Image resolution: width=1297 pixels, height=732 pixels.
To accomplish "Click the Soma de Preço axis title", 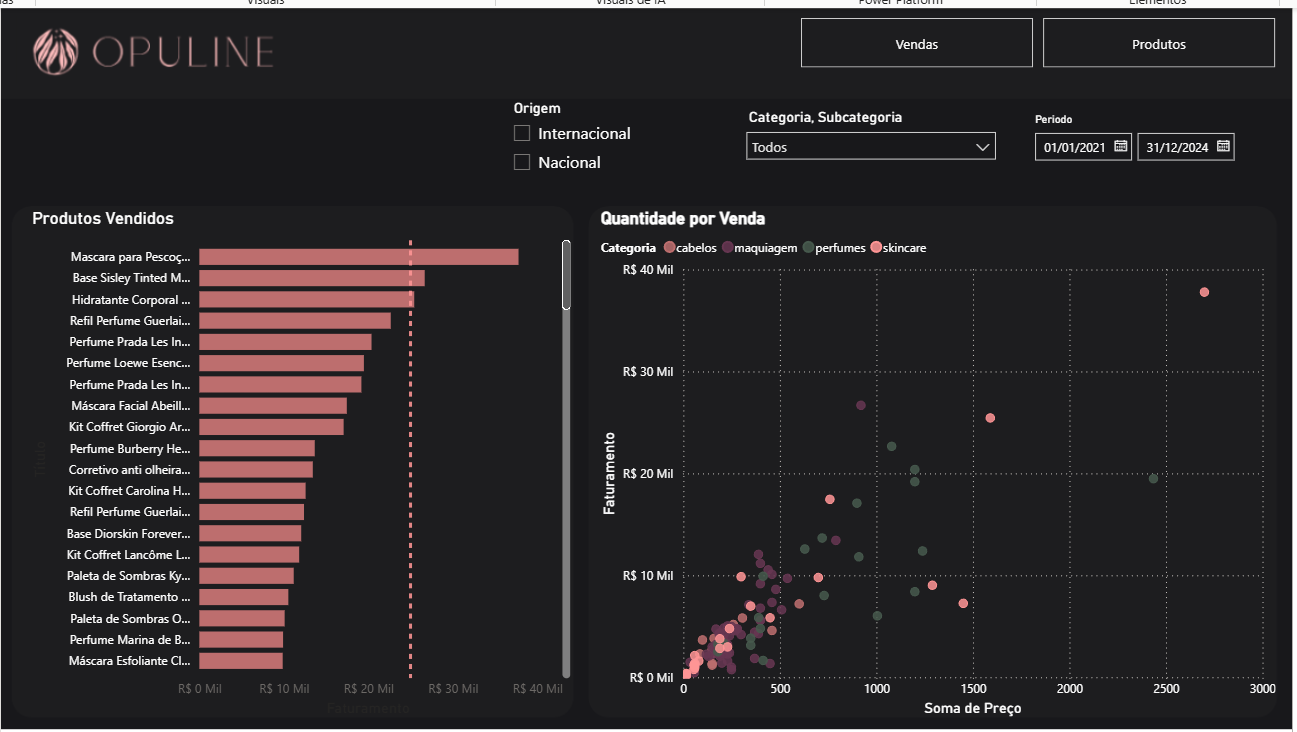I will (973, 708).
